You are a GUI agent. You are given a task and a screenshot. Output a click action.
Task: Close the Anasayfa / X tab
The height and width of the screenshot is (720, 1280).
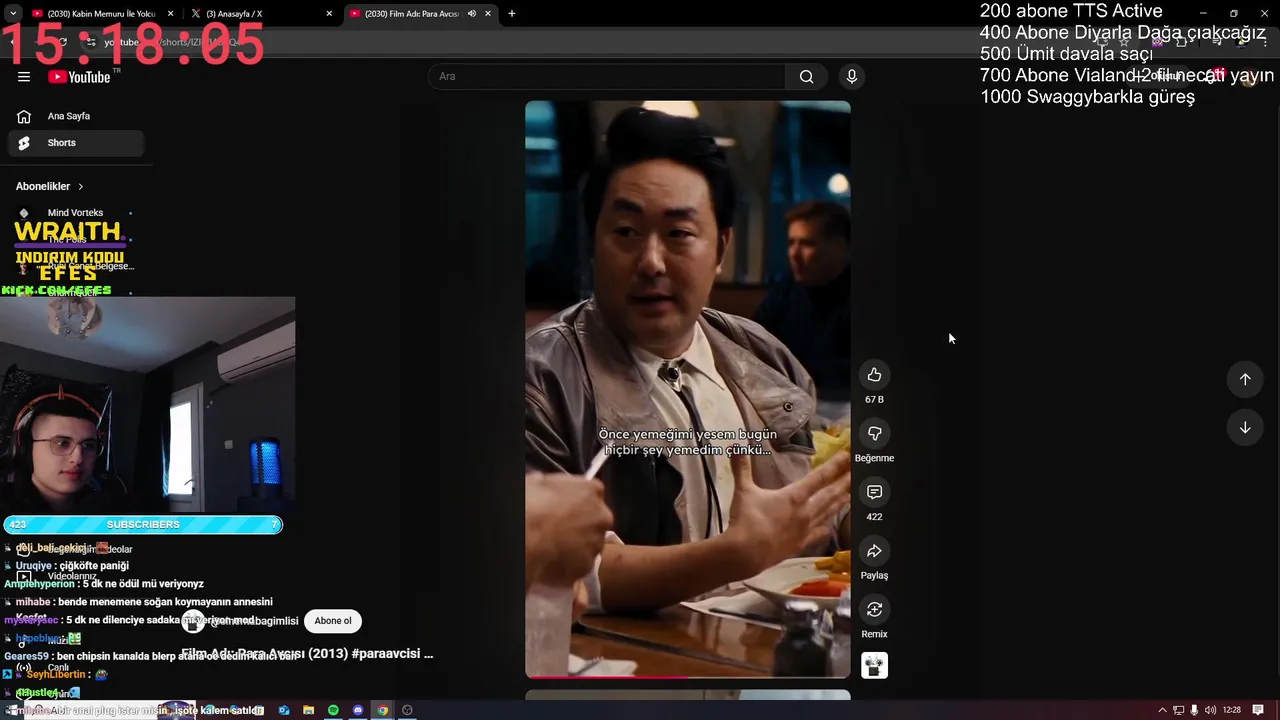(330, 14)
